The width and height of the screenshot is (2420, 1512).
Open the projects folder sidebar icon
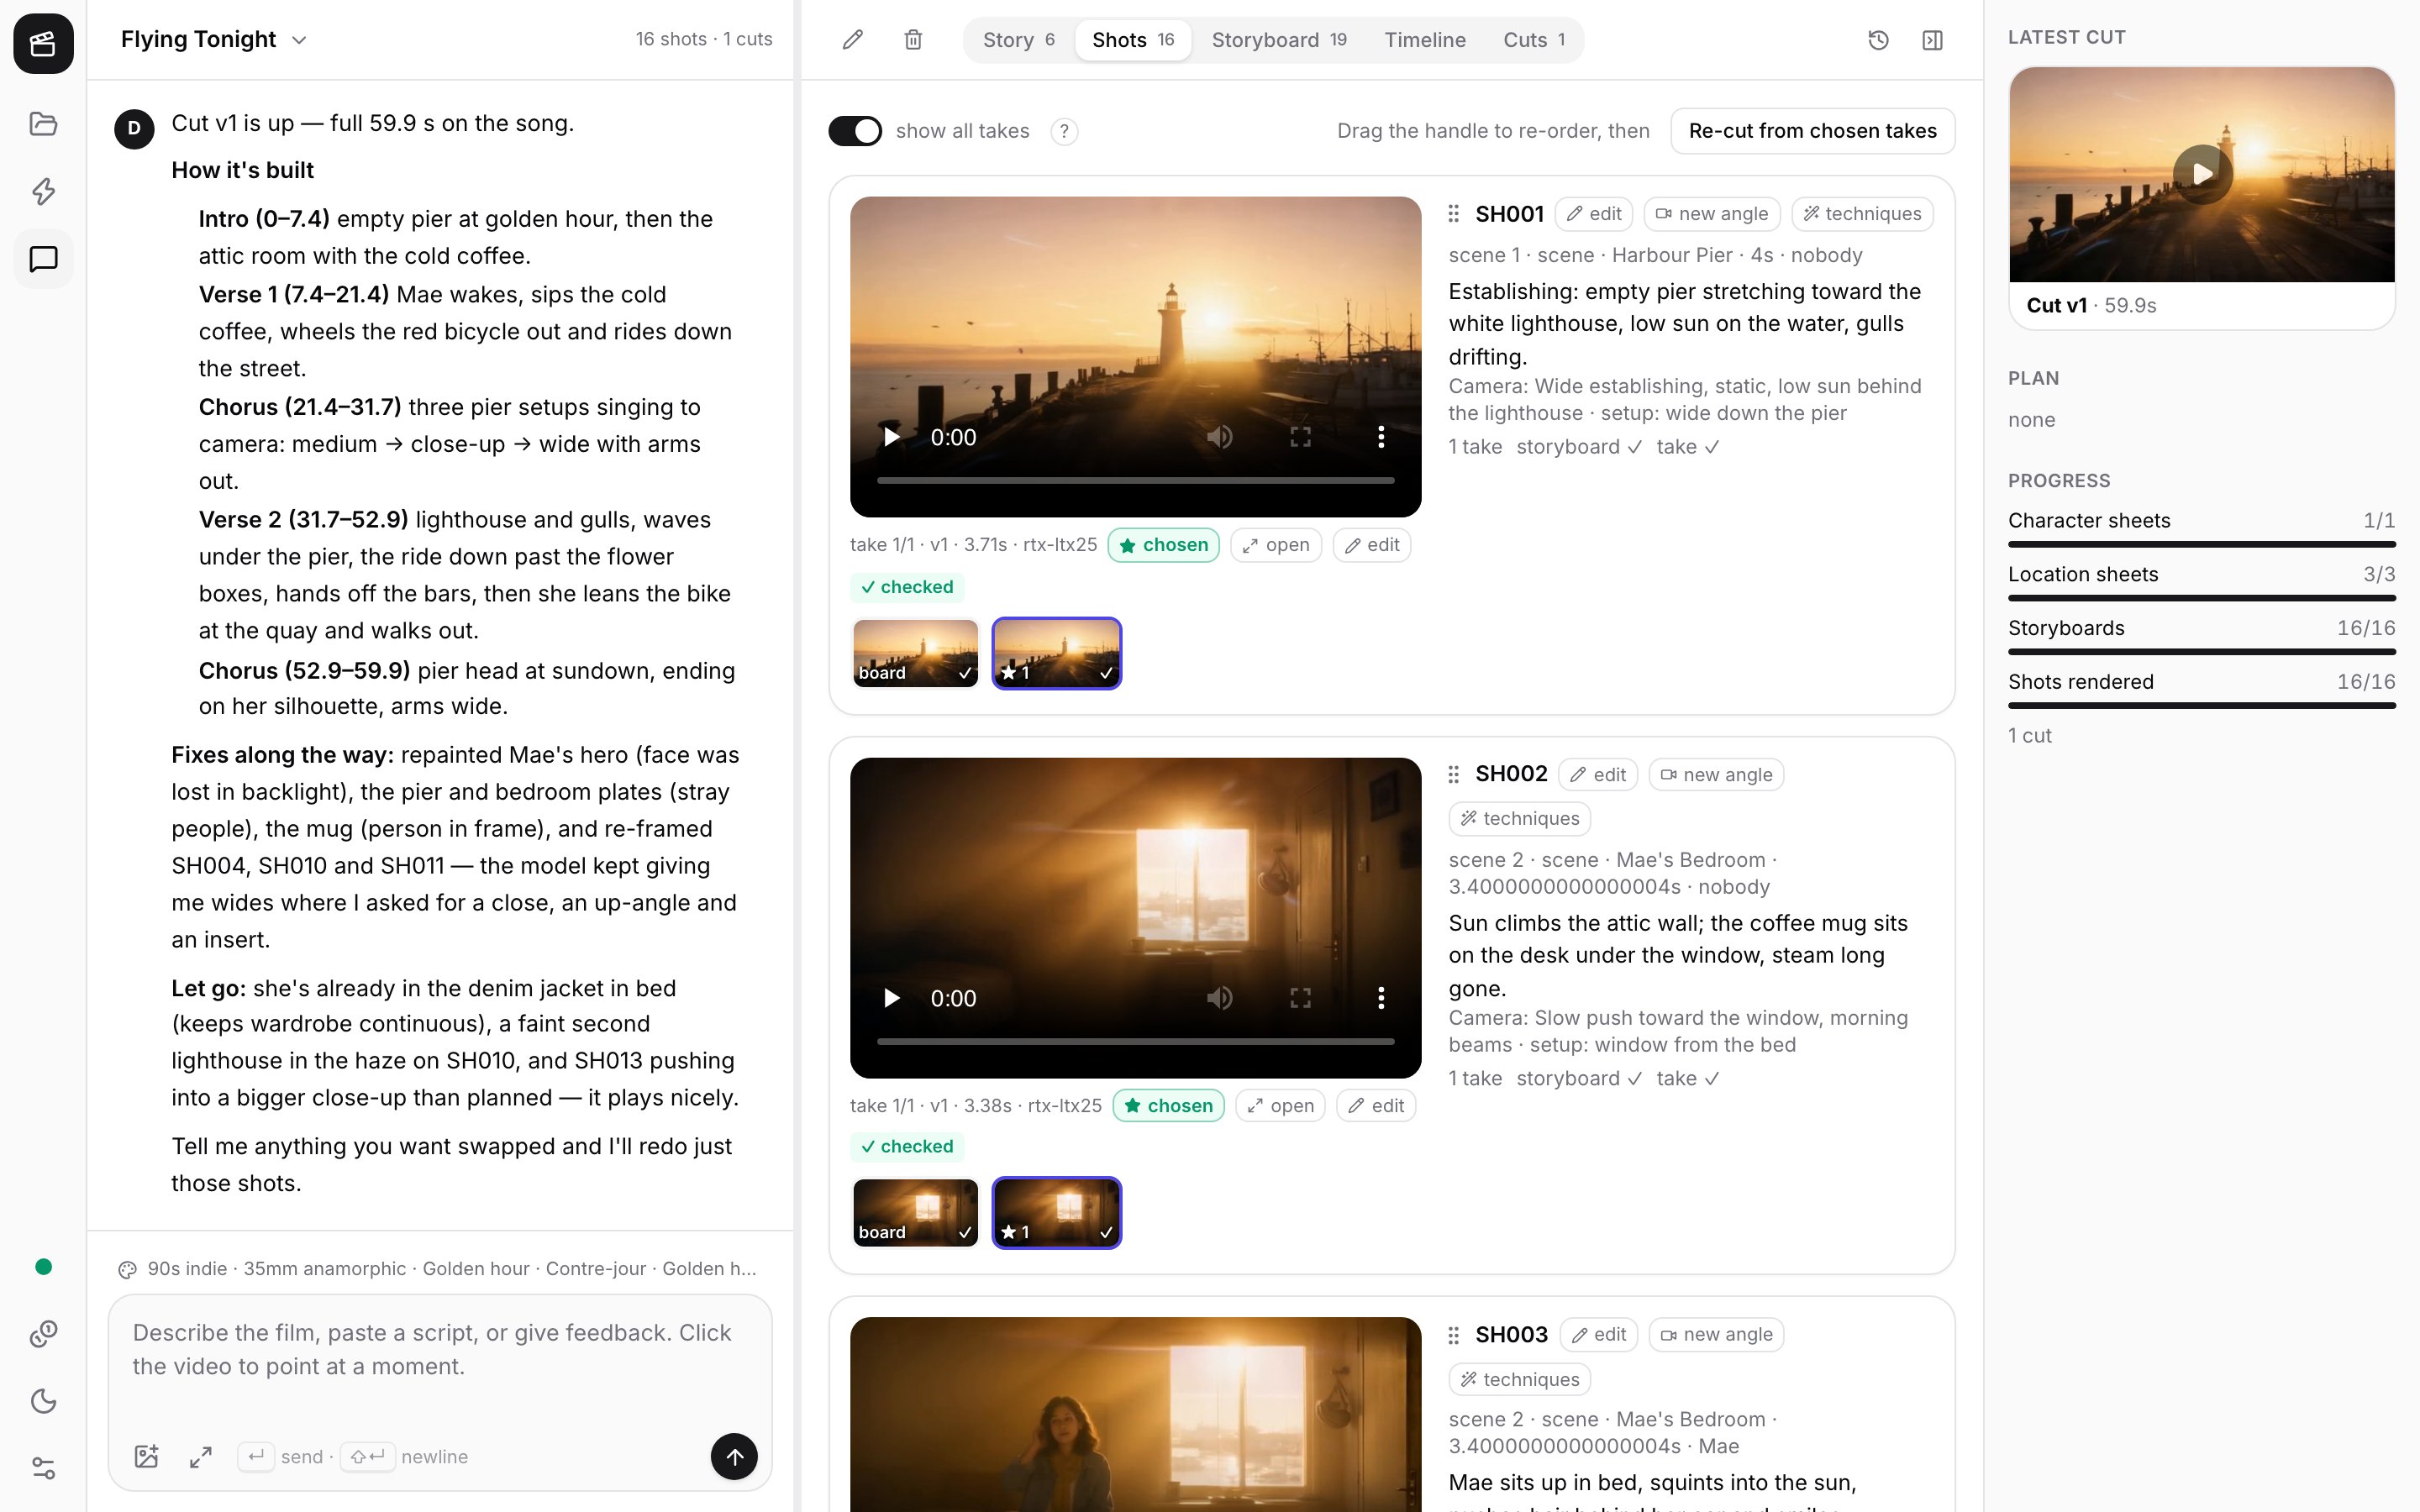(x=43, y=124)
